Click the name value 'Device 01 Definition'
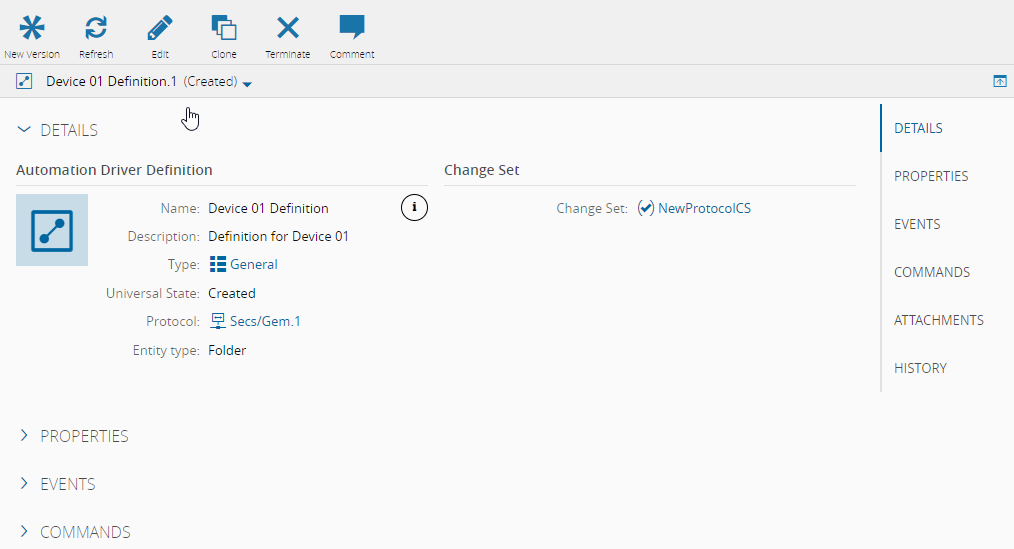Viewport: 1014px width, 549px height. (268, 208)
